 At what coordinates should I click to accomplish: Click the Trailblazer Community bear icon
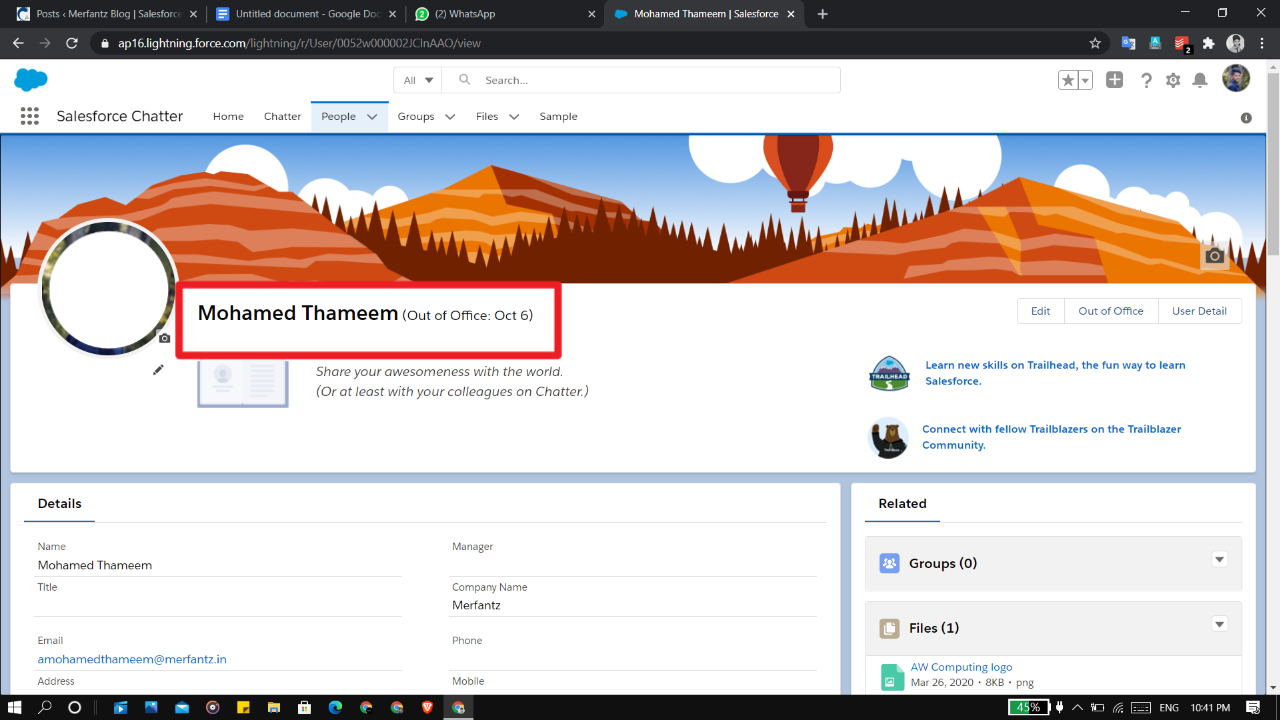[x=889, y=437]
